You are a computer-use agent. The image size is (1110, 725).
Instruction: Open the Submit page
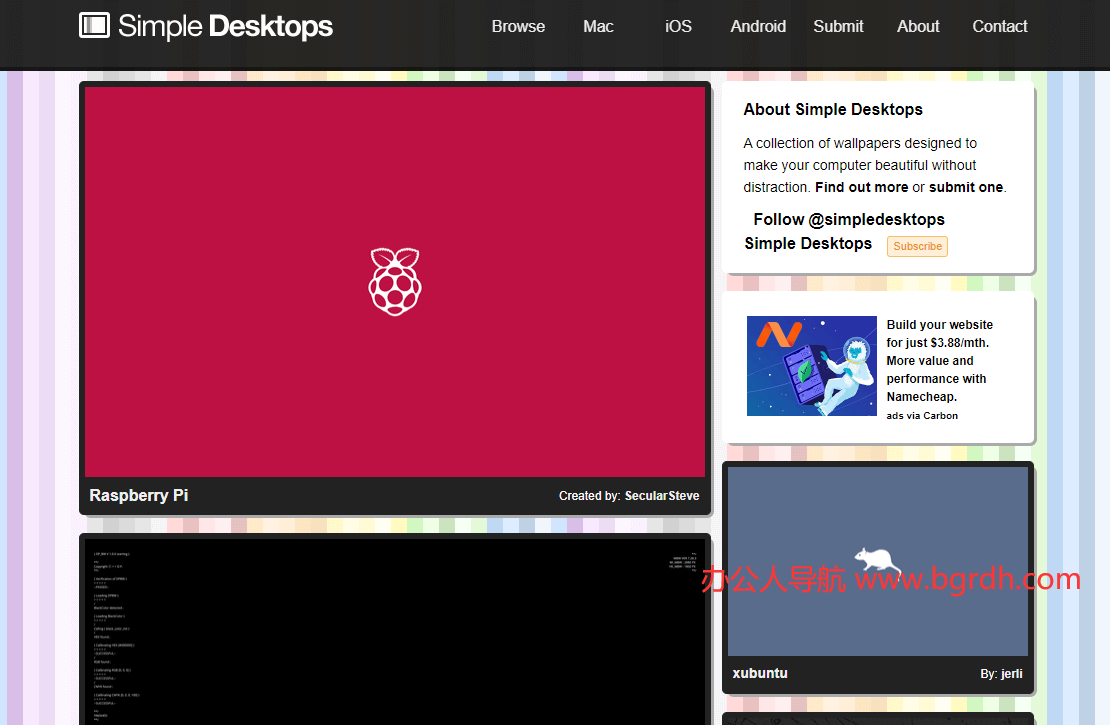pos(838,27)
